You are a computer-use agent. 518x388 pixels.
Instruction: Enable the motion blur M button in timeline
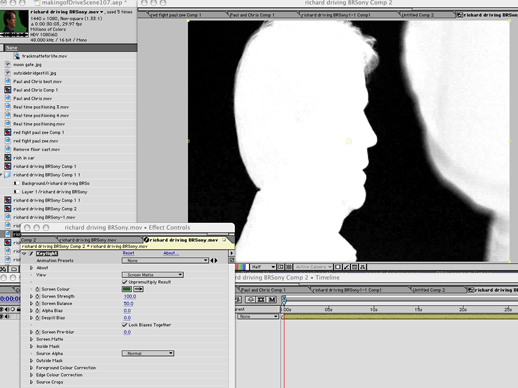[x=272, y=300]
